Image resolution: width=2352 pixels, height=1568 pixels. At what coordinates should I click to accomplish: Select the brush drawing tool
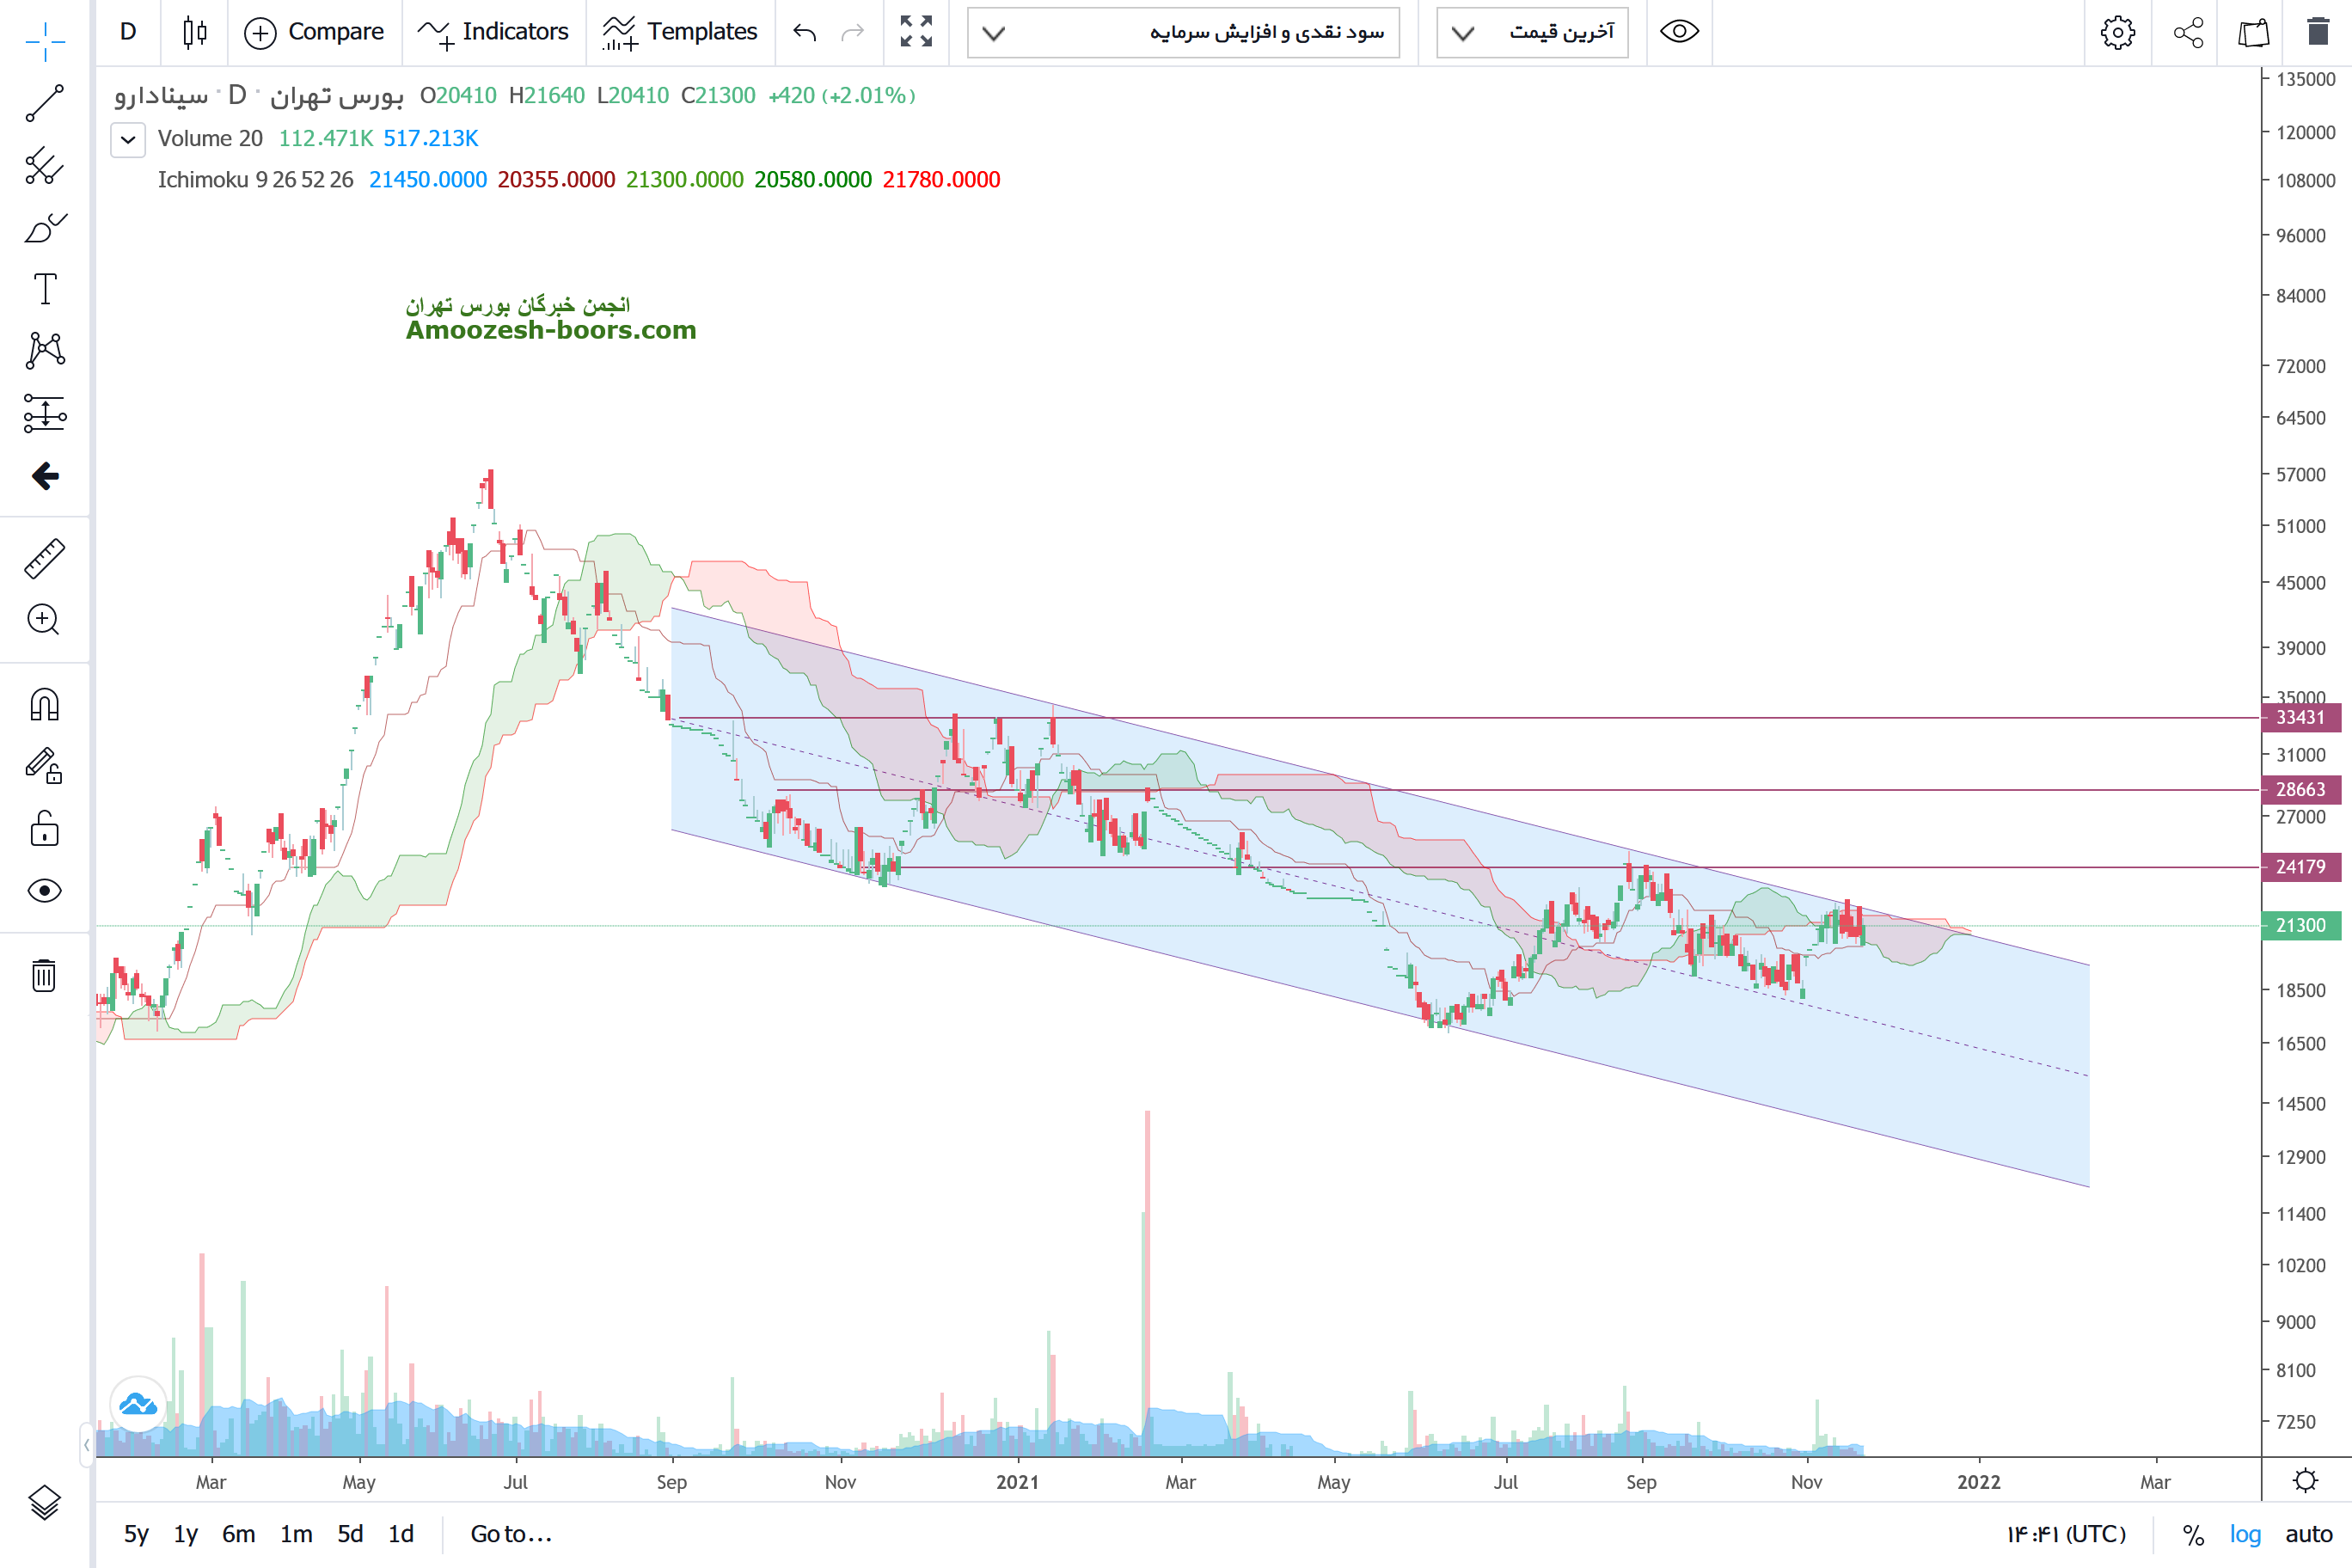point(45,228)
